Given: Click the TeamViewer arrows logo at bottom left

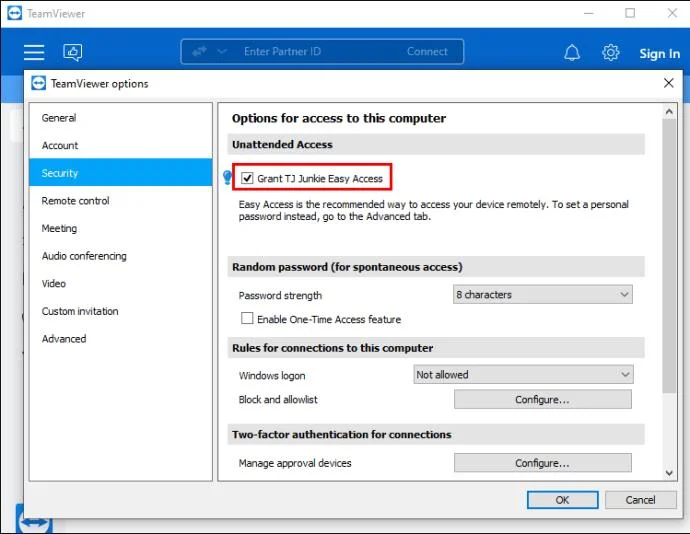Looking at the screenshot, I should (34, 521).
